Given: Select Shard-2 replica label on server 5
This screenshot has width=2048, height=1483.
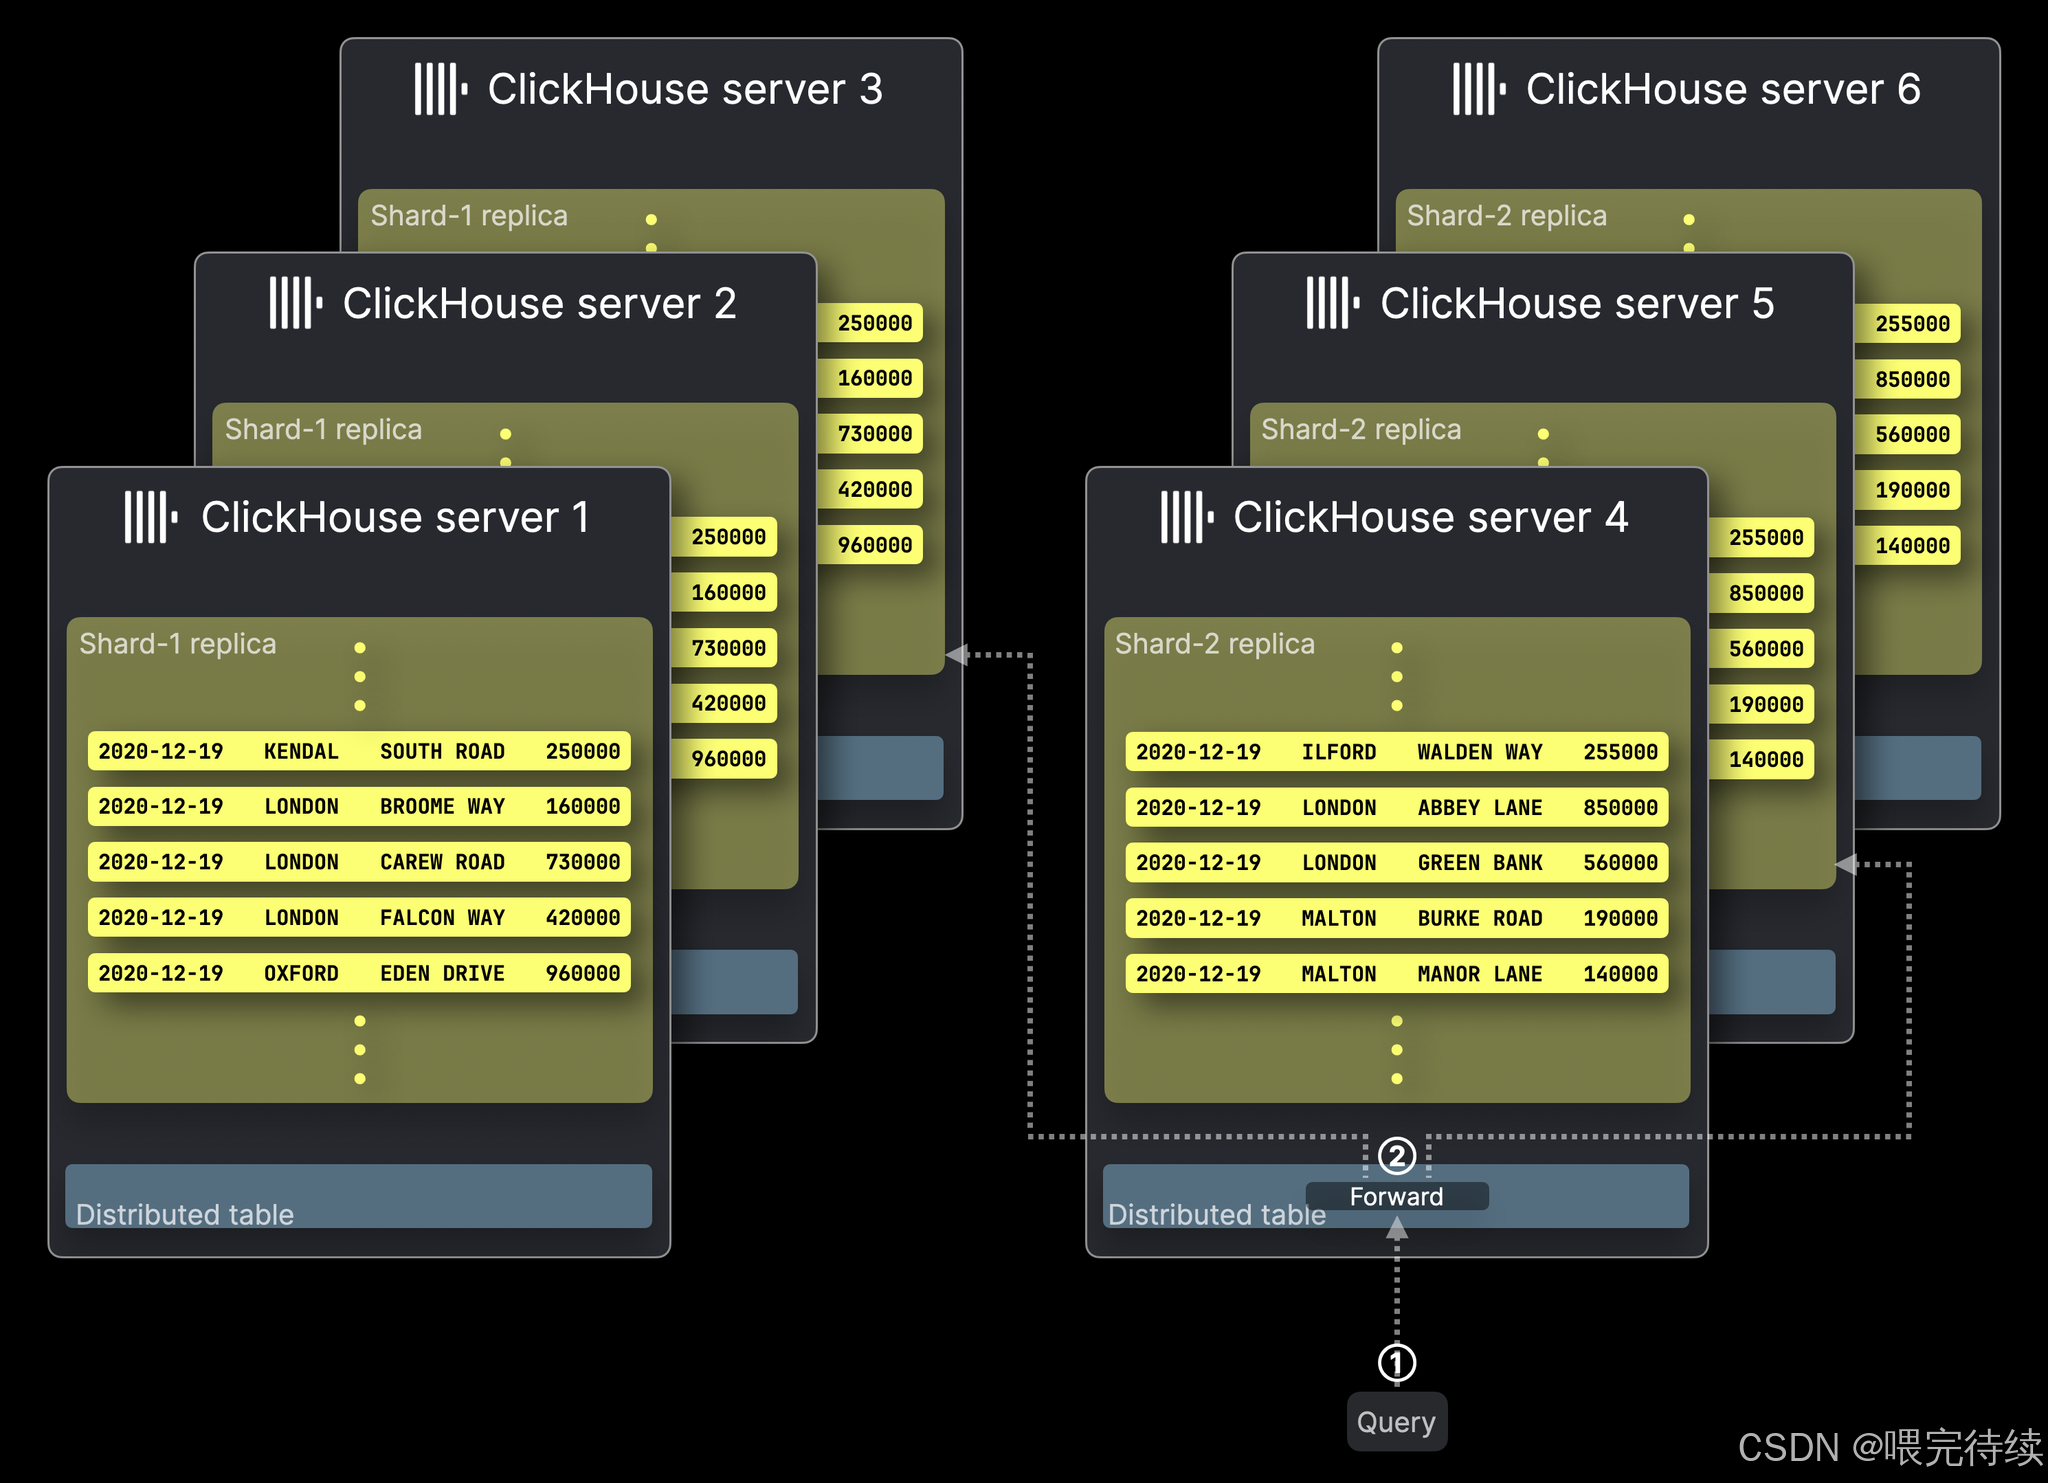Looking at the screenshot, I should coord(1361,429).
